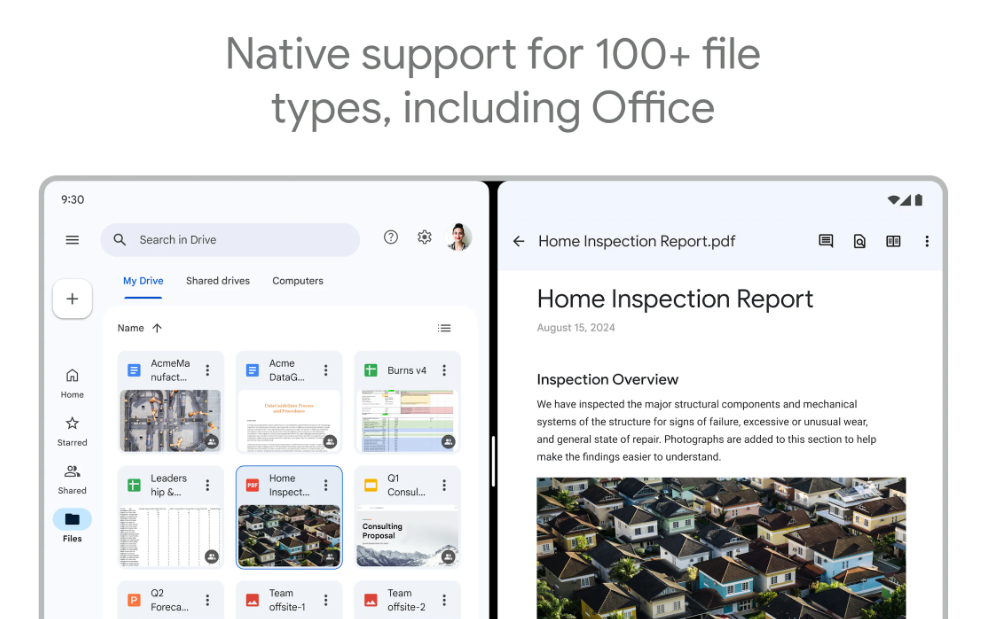Open Shared in sidebar
Image resolution: width=984 pixels, height=619 pixels.
(72, 480)
